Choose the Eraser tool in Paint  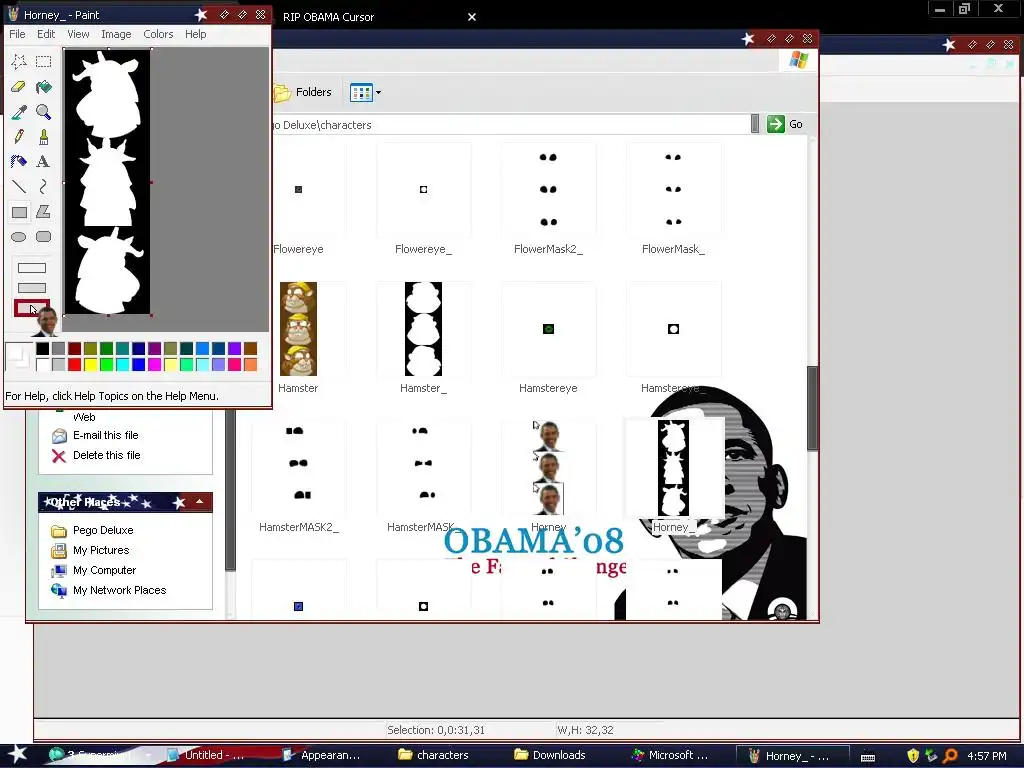click(x=19, y=86)
